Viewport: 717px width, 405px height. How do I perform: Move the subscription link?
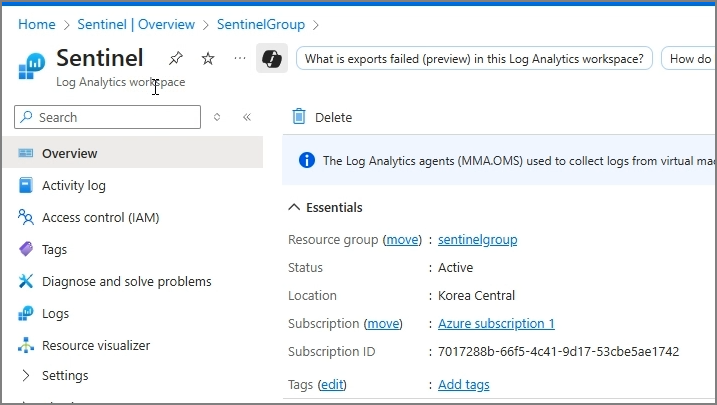[383, 324]
